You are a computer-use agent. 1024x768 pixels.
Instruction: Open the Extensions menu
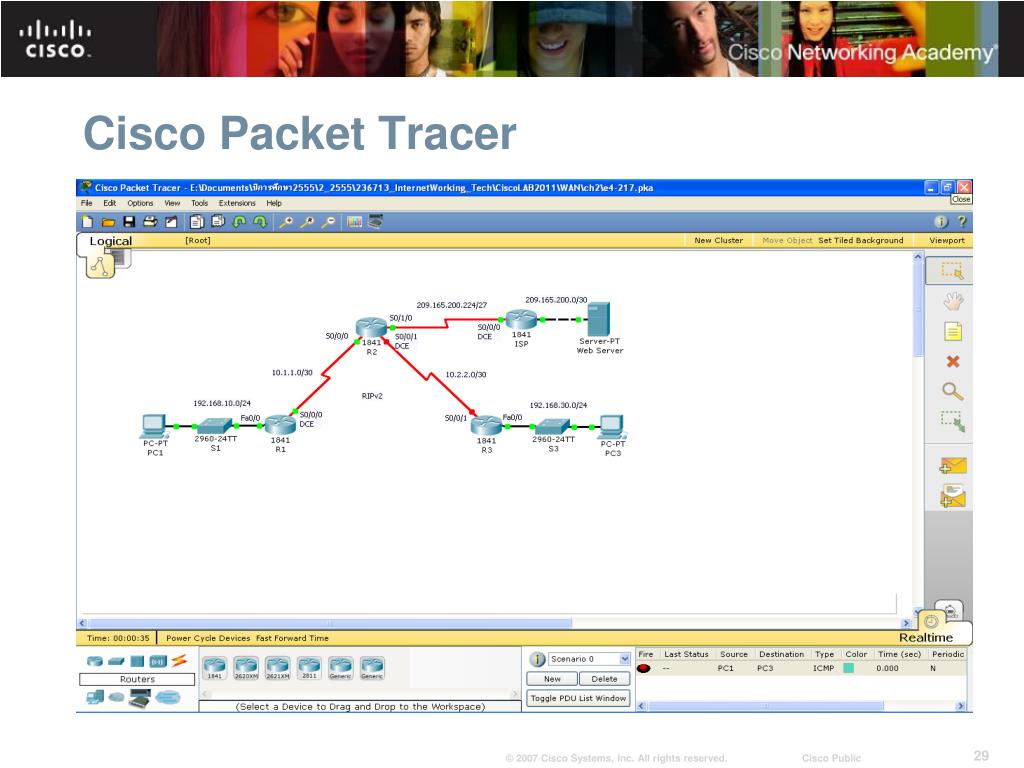[237, 203]
